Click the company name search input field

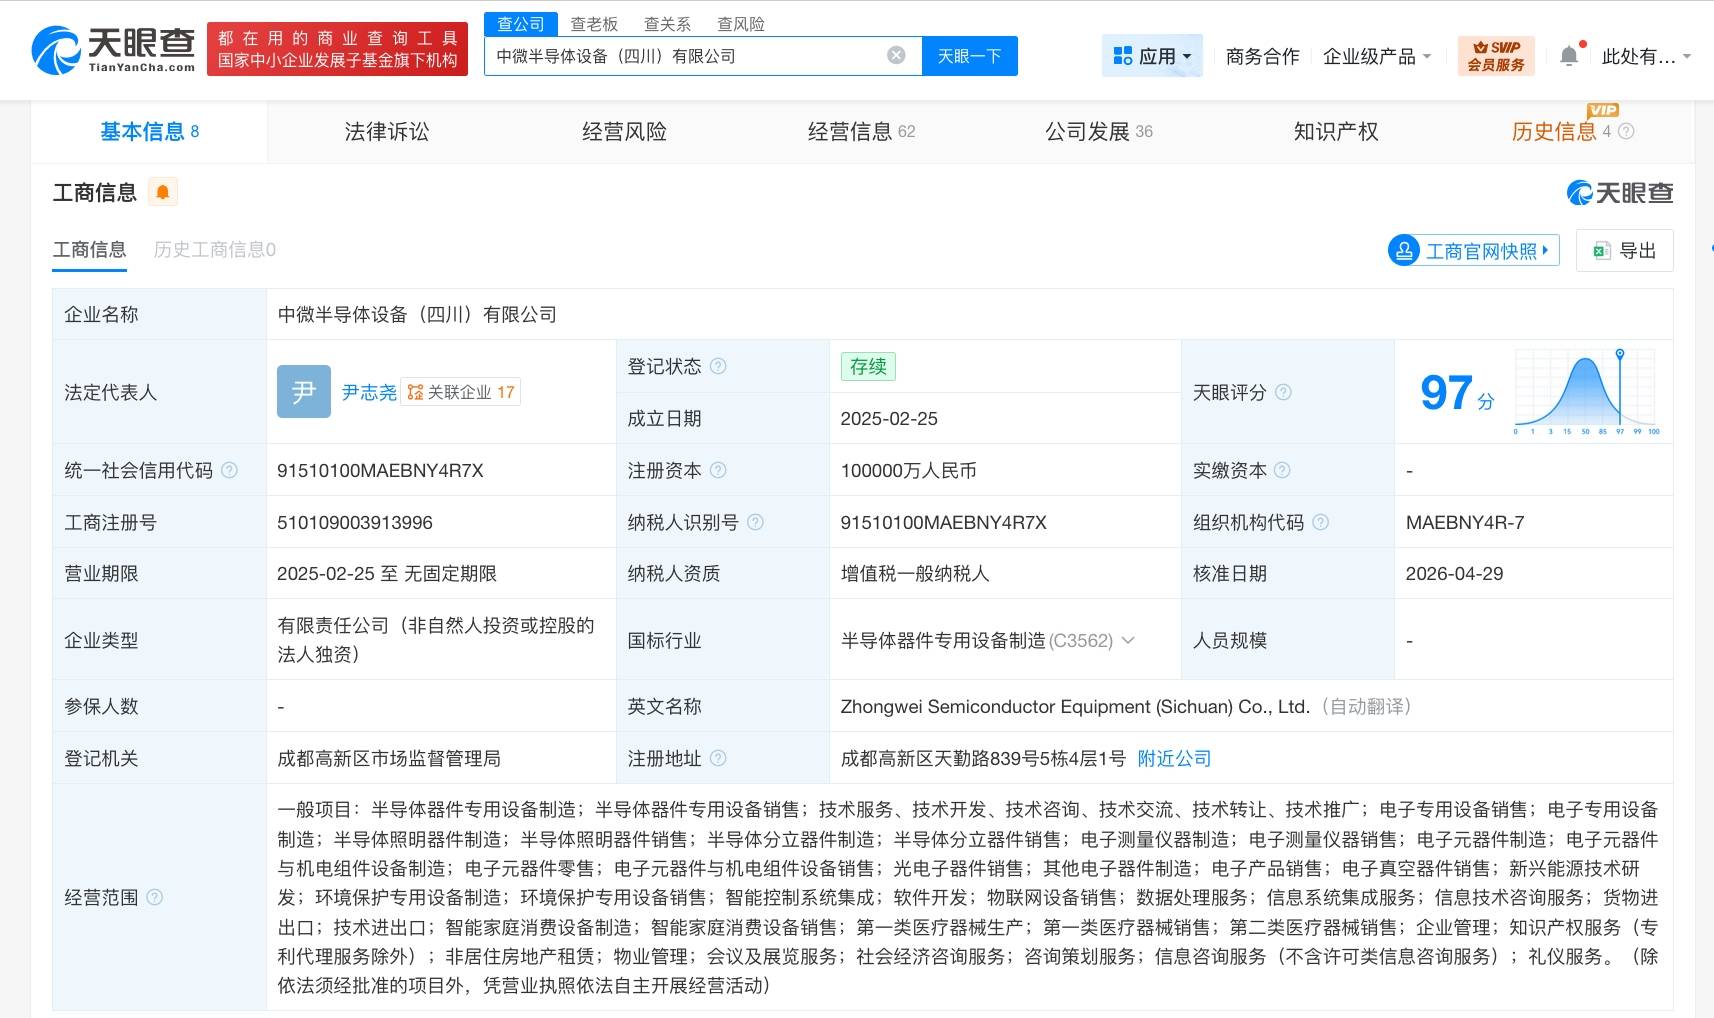point(685,56)
